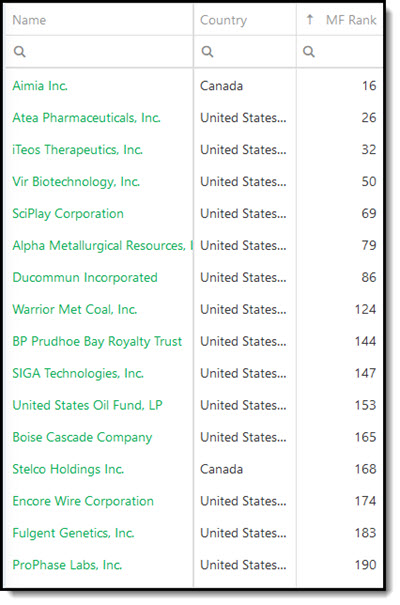Focus the Country filter input field

[x=245, y=51]
